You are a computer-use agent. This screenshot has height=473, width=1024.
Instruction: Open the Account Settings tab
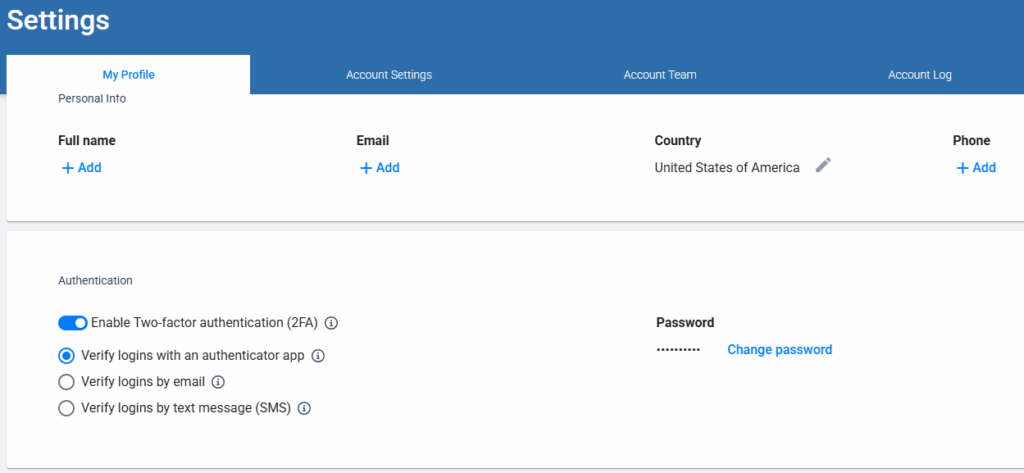[389, 75]
